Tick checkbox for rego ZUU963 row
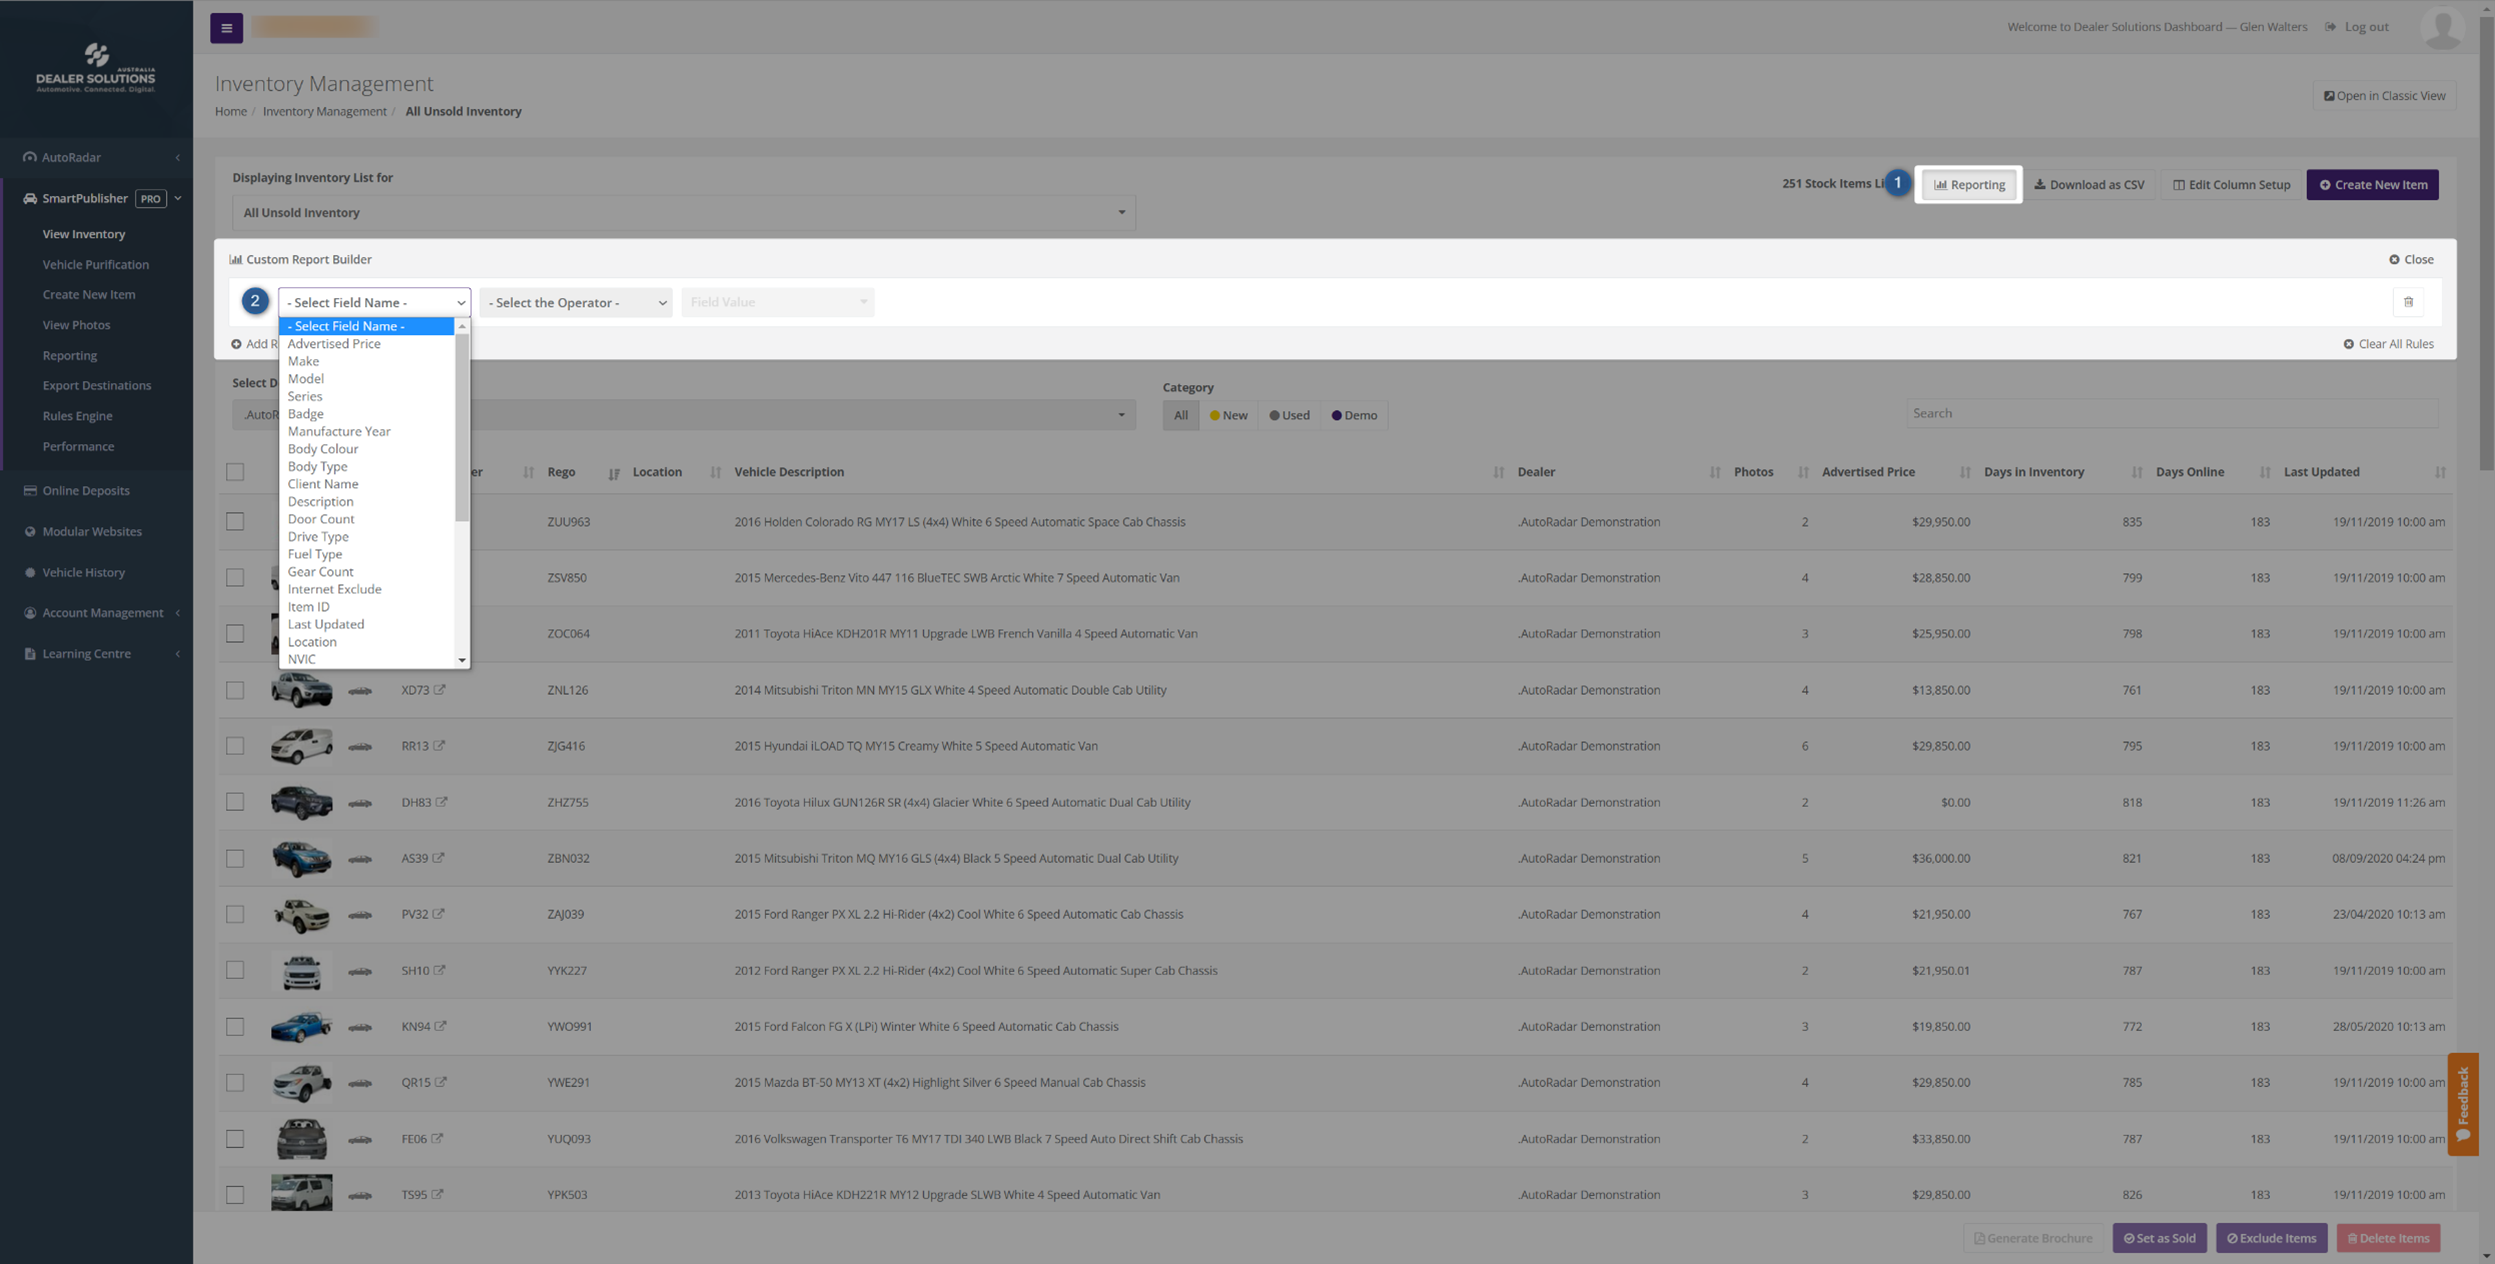 tap(235, 522)
